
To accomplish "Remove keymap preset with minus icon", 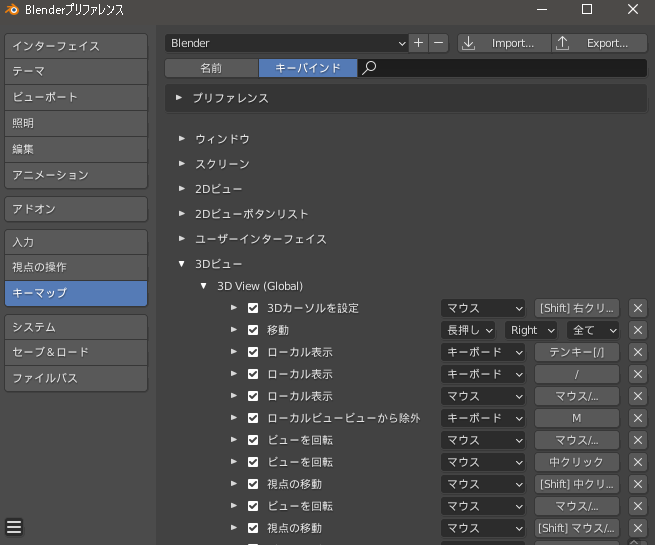I will (438, 43).
